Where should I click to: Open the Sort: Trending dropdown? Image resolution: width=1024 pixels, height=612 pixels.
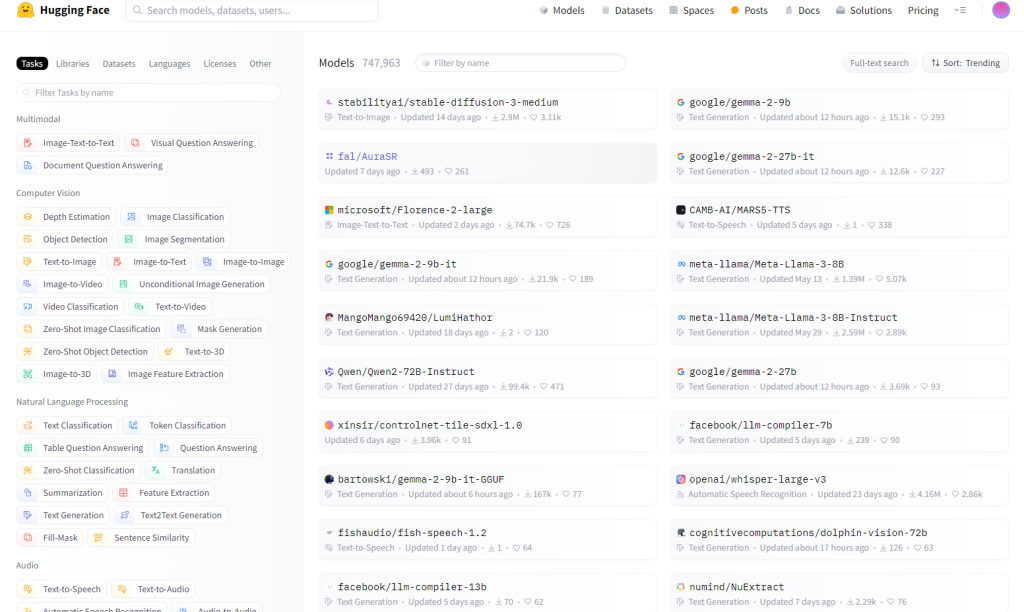point(965,63)
